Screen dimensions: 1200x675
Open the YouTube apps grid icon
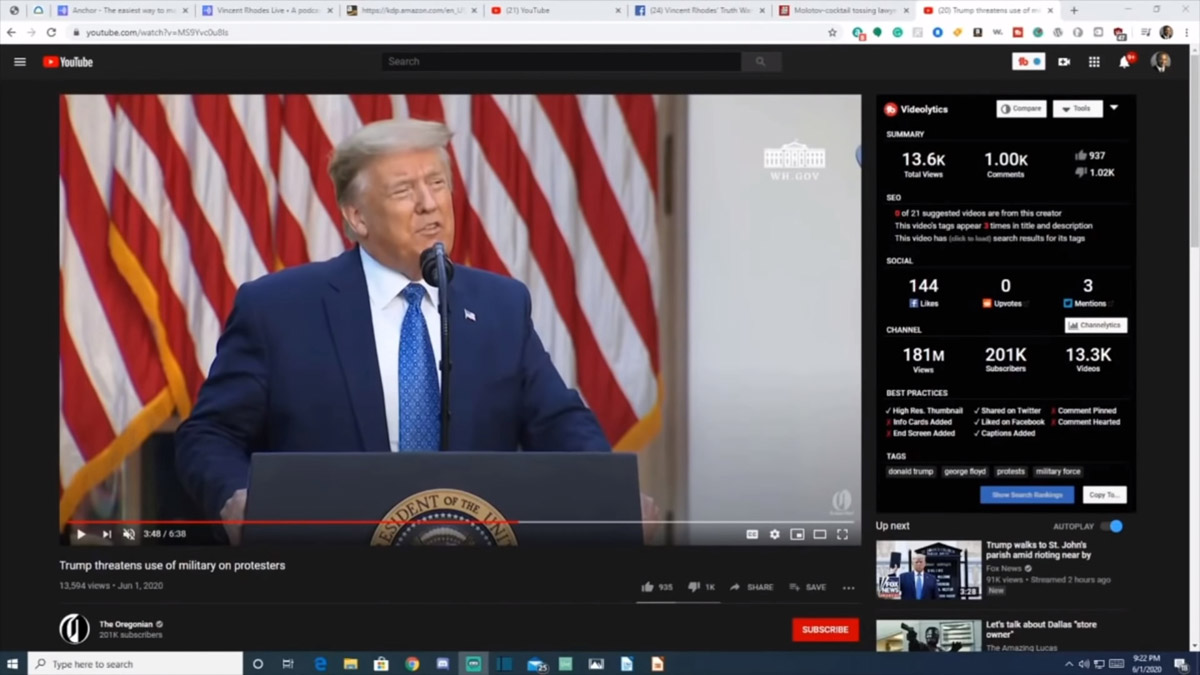click(x=1094, y=62)
